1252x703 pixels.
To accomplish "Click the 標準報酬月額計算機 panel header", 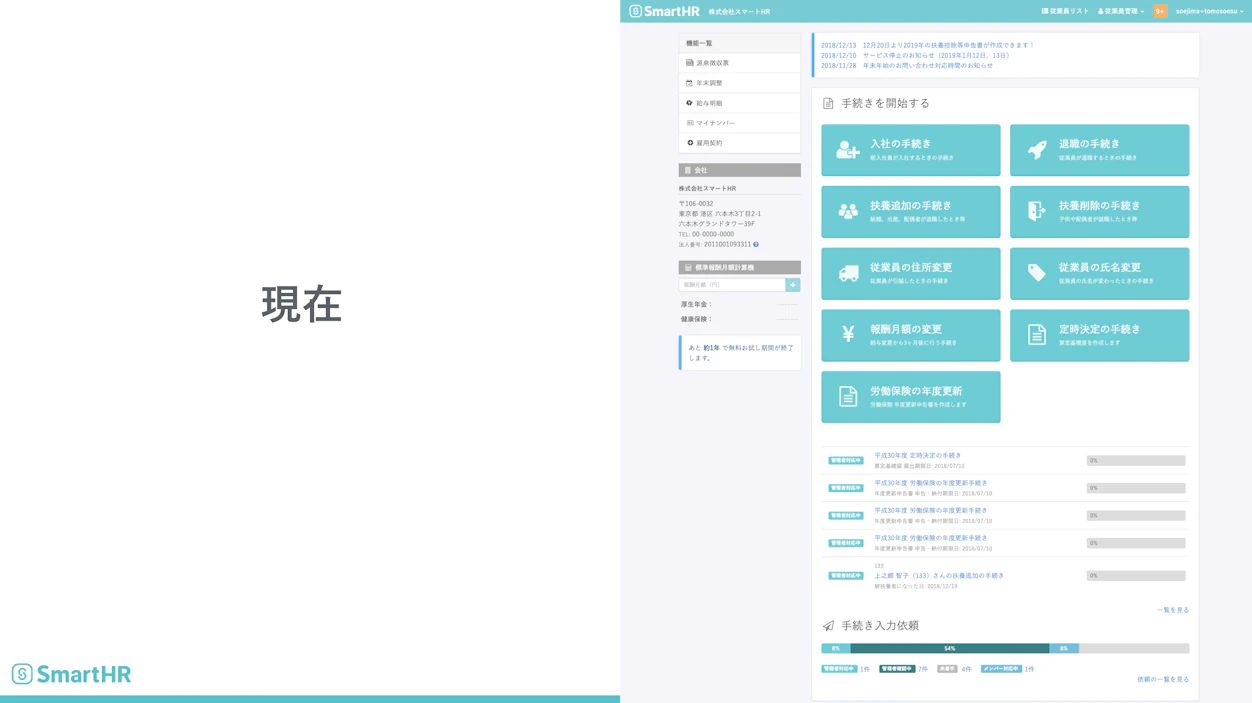I will (739, 268).
